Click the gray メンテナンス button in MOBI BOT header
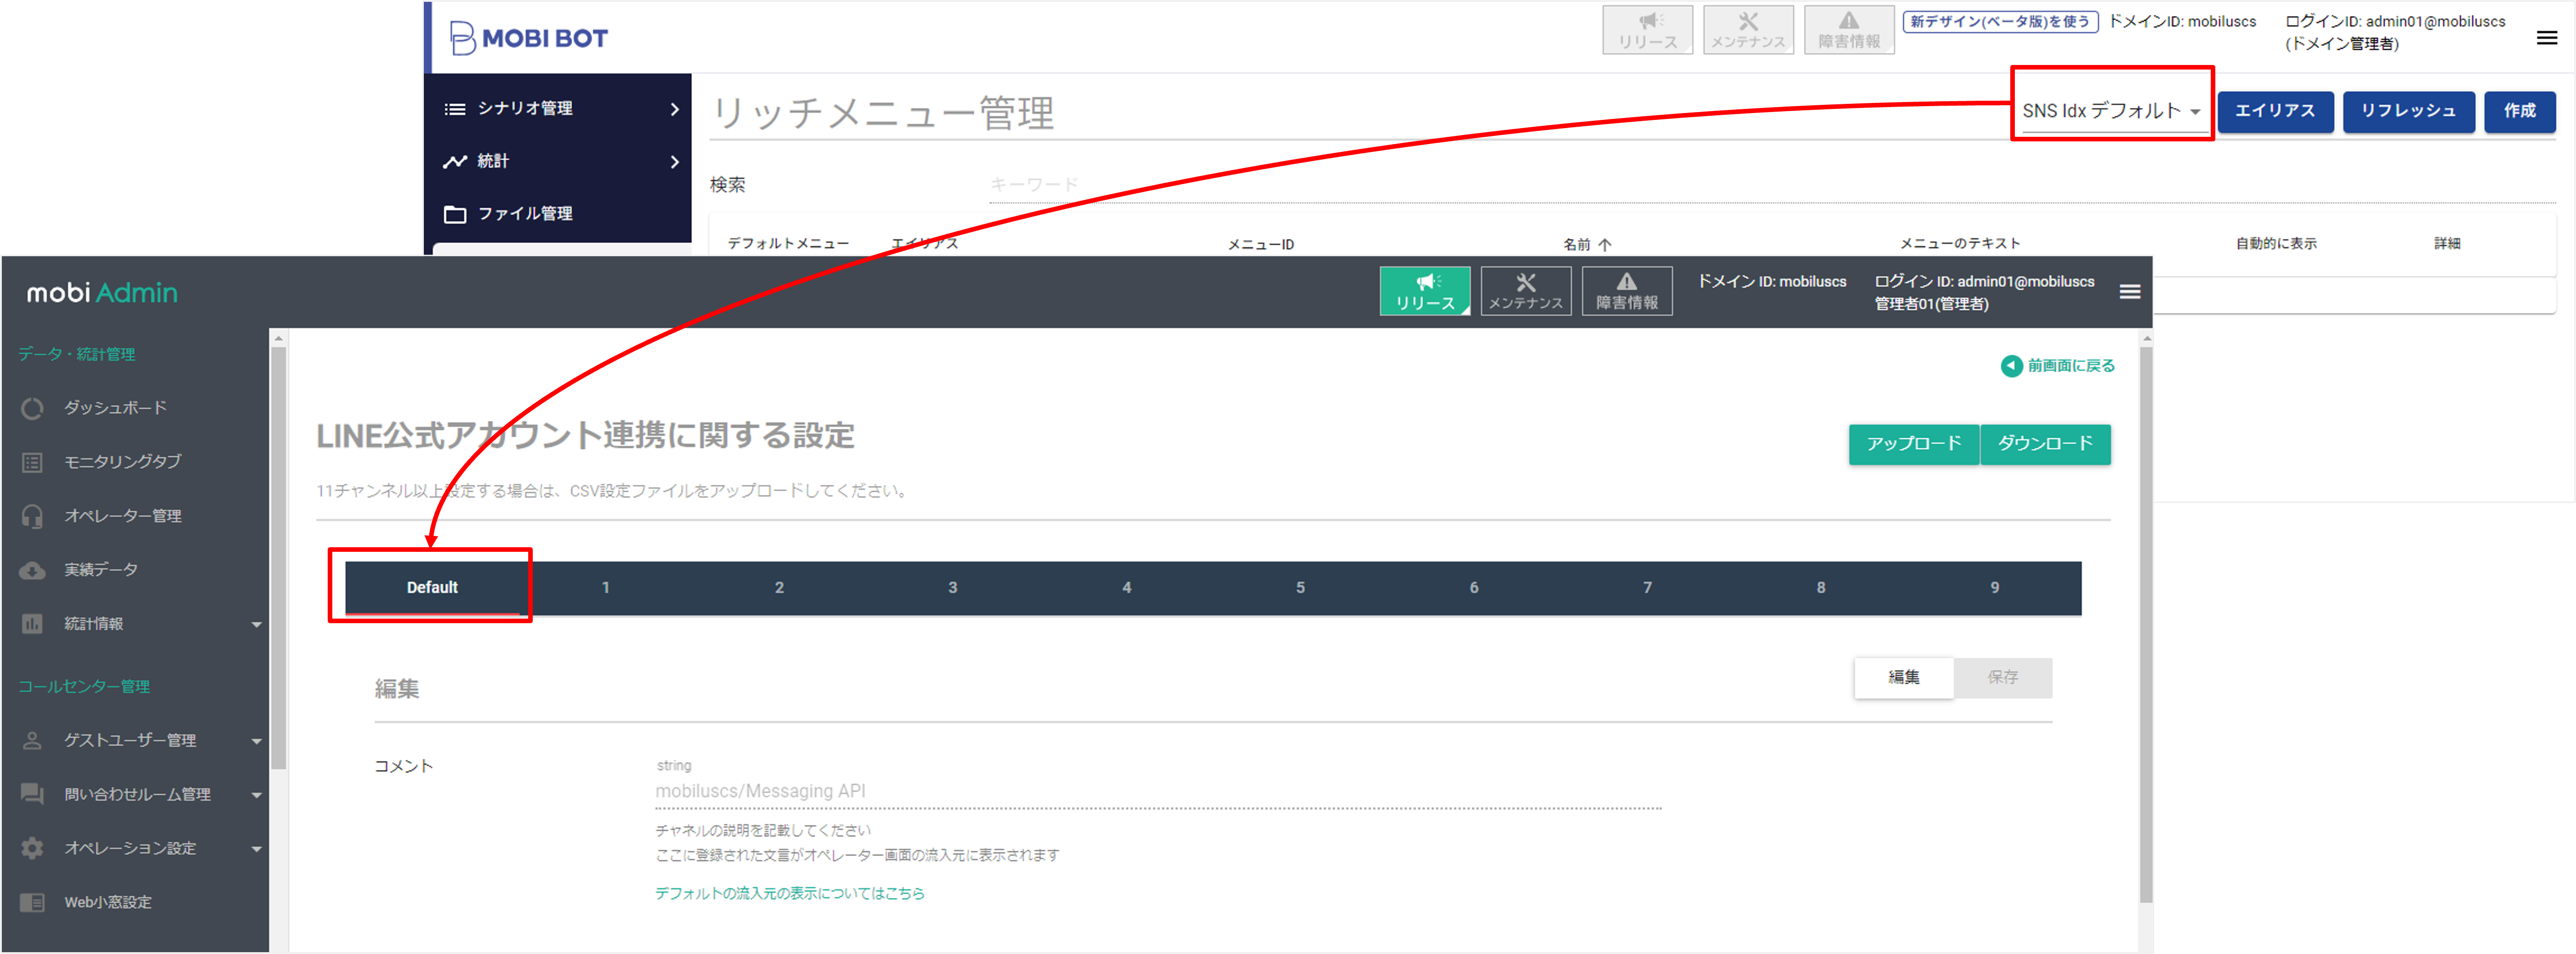This screenshot has width=2576, height=954. pyautogui.click(x=1748, y=30)
